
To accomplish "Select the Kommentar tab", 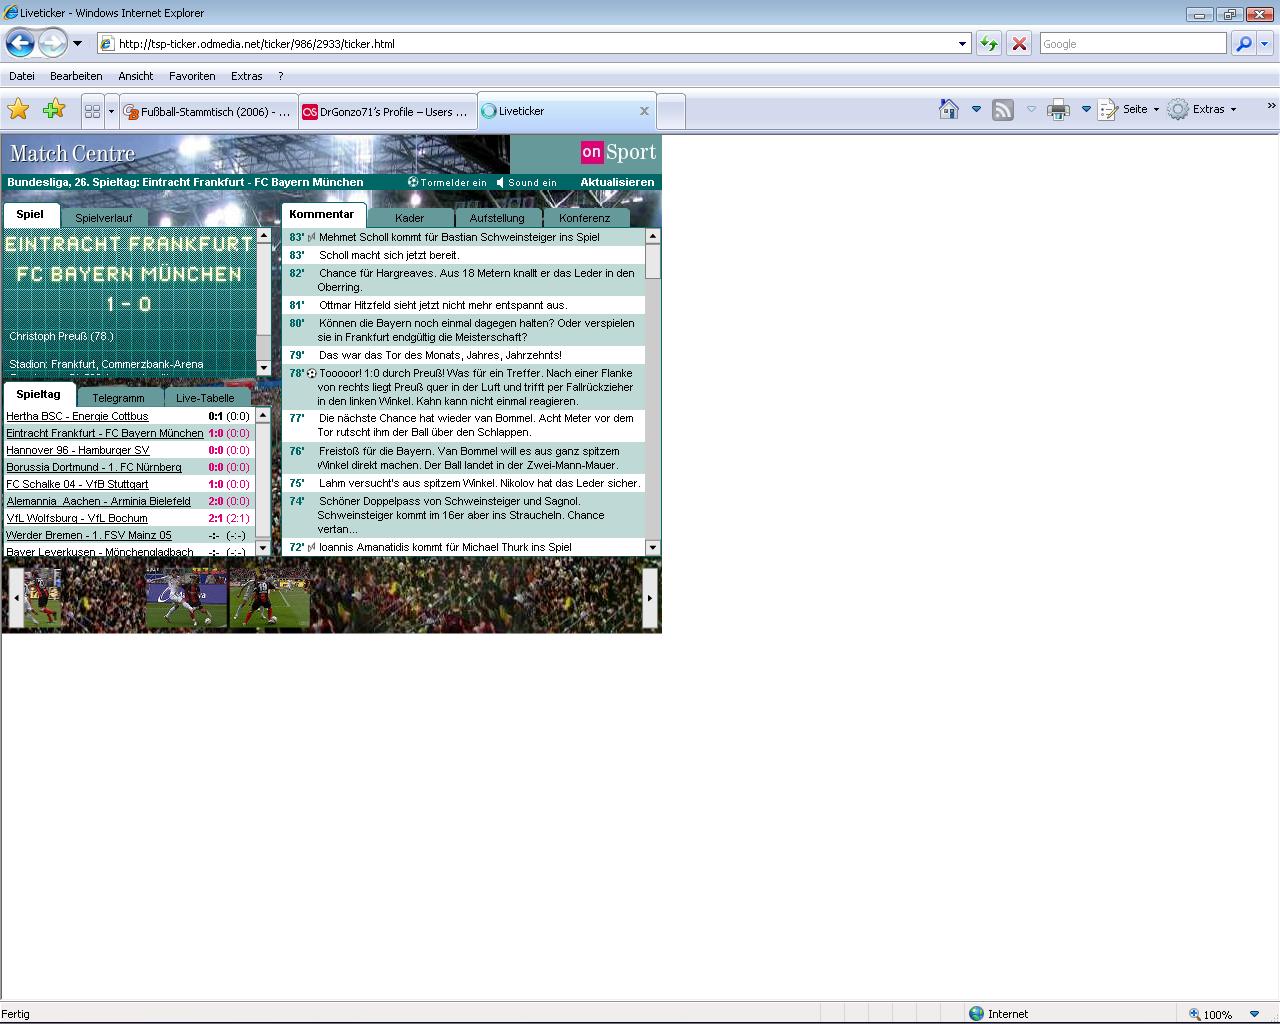I will (x=322, y=215).
